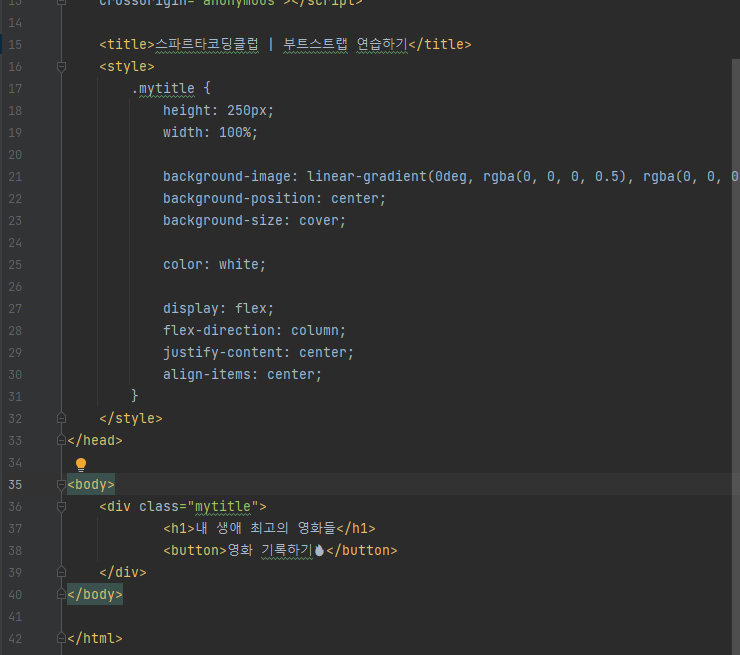The width and height of the screenshot is (740, 655).
Task: Click line number 27 in the gutter
Action: coord(15,309)
